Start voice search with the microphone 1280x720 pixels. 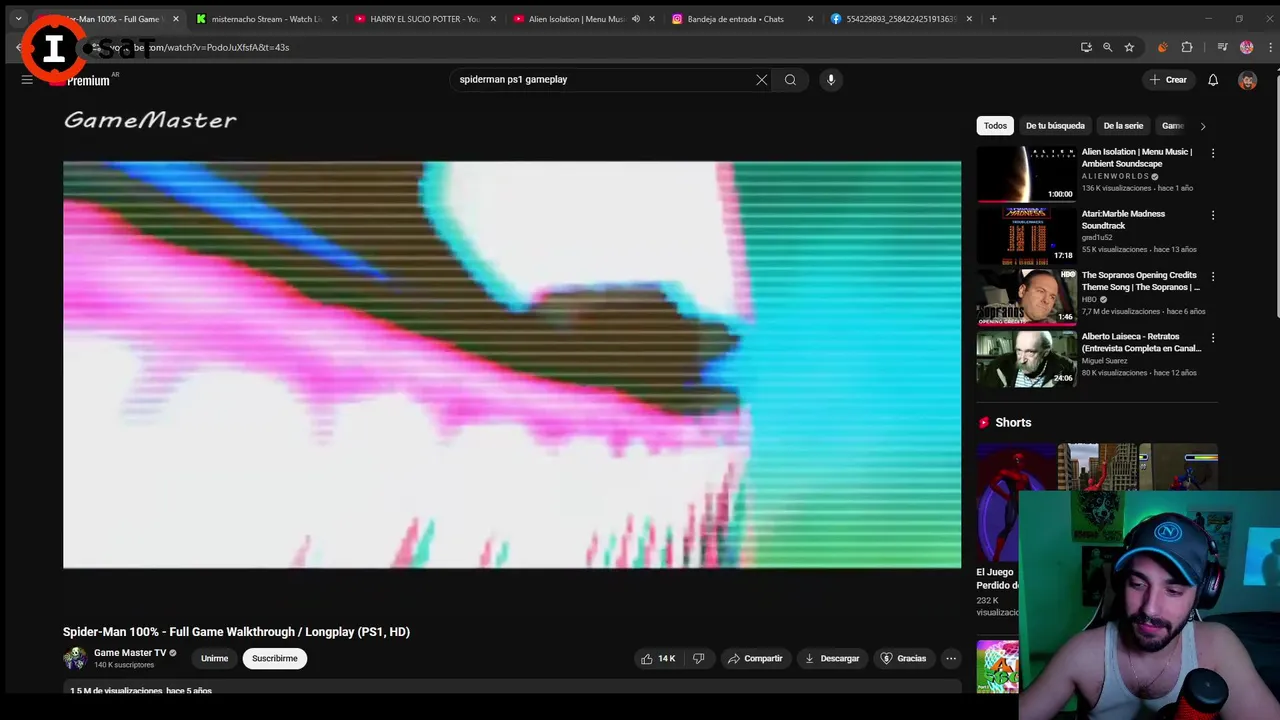[x=830, y=80]
